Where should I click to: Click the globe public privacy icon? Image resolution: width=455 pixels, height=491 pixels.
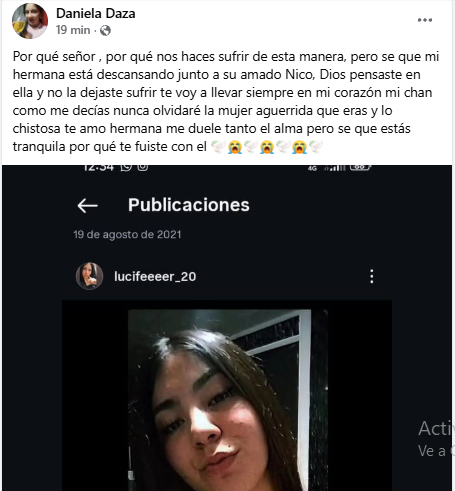105,31
